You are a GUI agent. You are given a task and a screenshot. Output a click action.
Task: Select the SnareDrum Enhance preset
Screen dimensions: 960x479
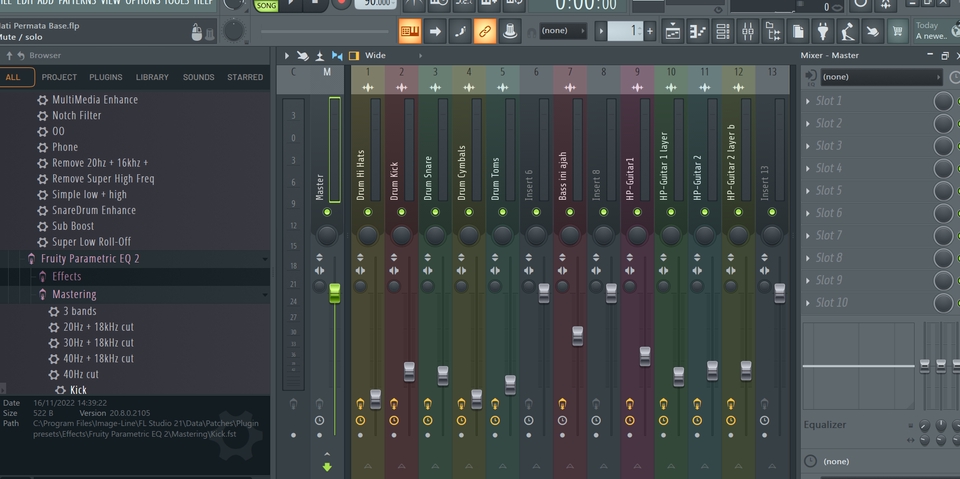tap(94, 210)
